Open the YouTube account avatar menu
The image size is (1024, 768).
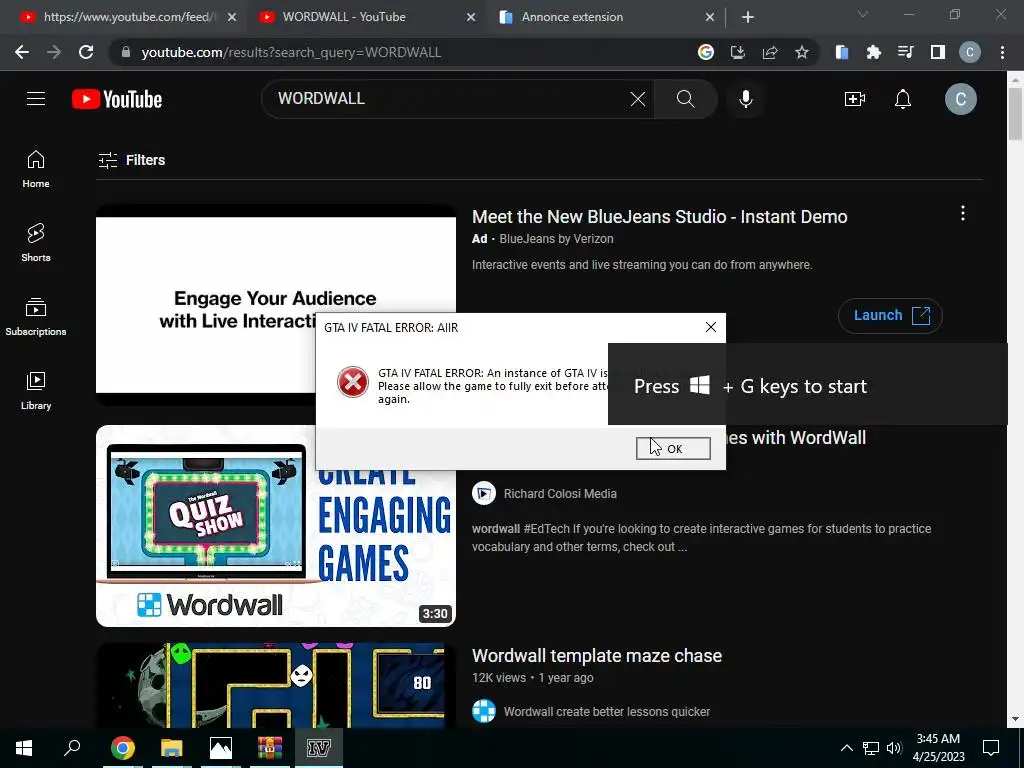point(961,99)
